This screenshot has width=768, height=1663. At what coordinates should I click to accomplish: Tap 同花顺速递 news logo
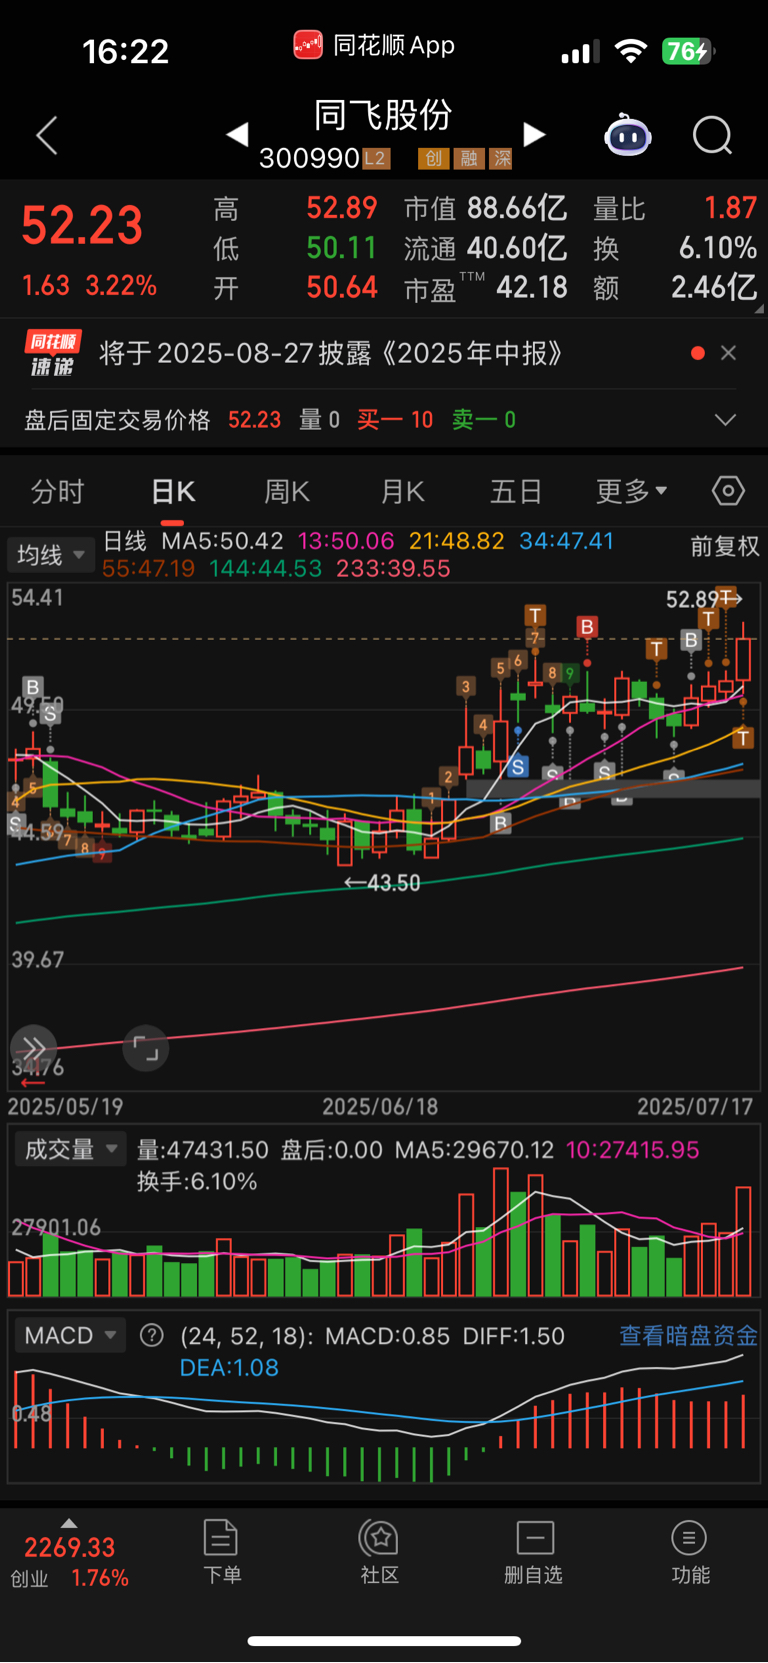coord(52,353)
